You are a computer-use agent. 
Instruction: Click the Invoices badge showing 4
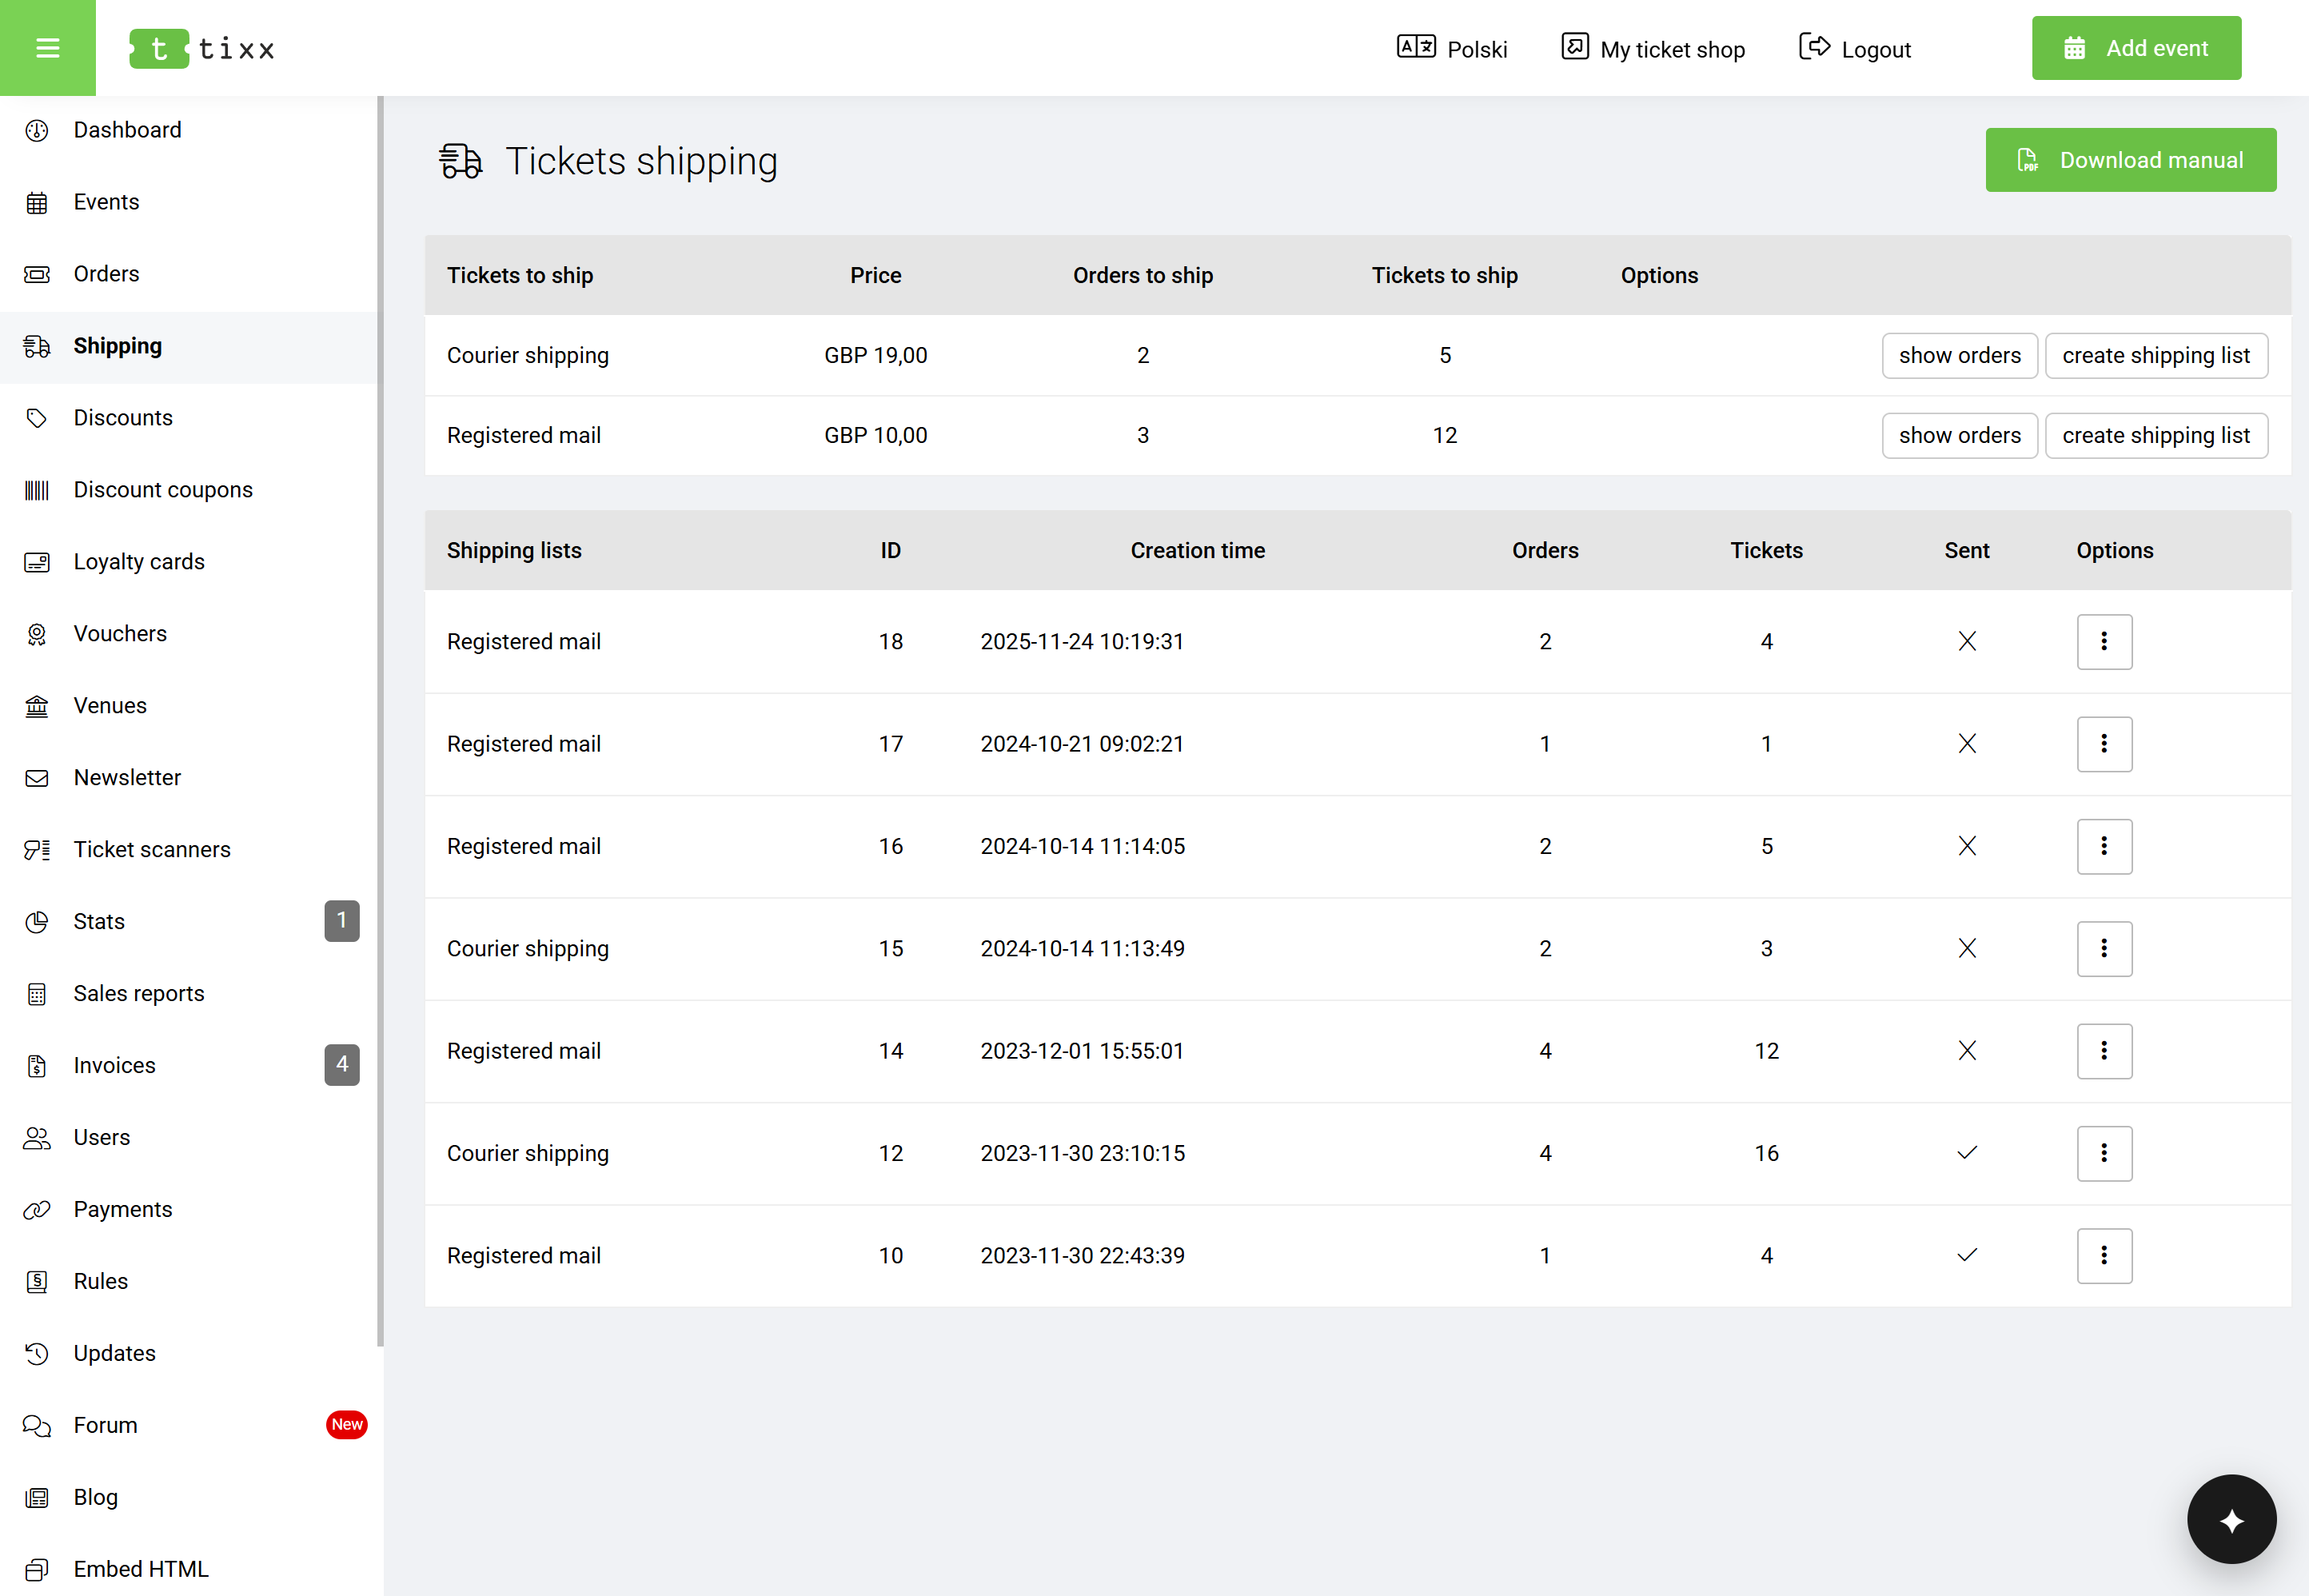pos(342,1065)
